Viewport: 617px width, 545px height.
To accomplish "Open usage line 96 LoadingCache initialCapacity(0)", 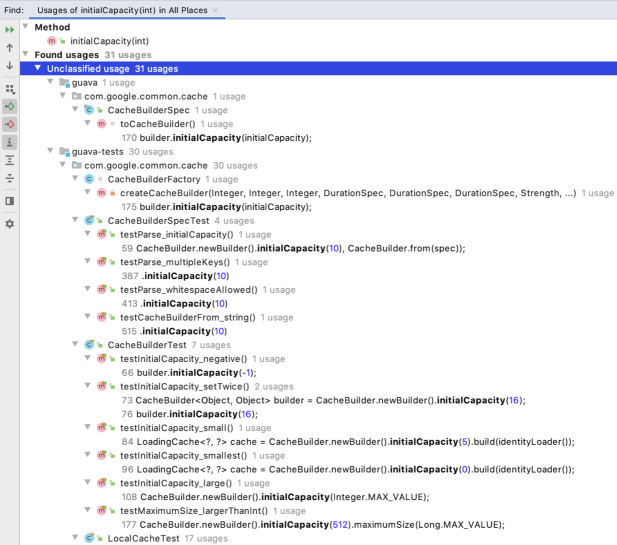I will tap(348, 469).
